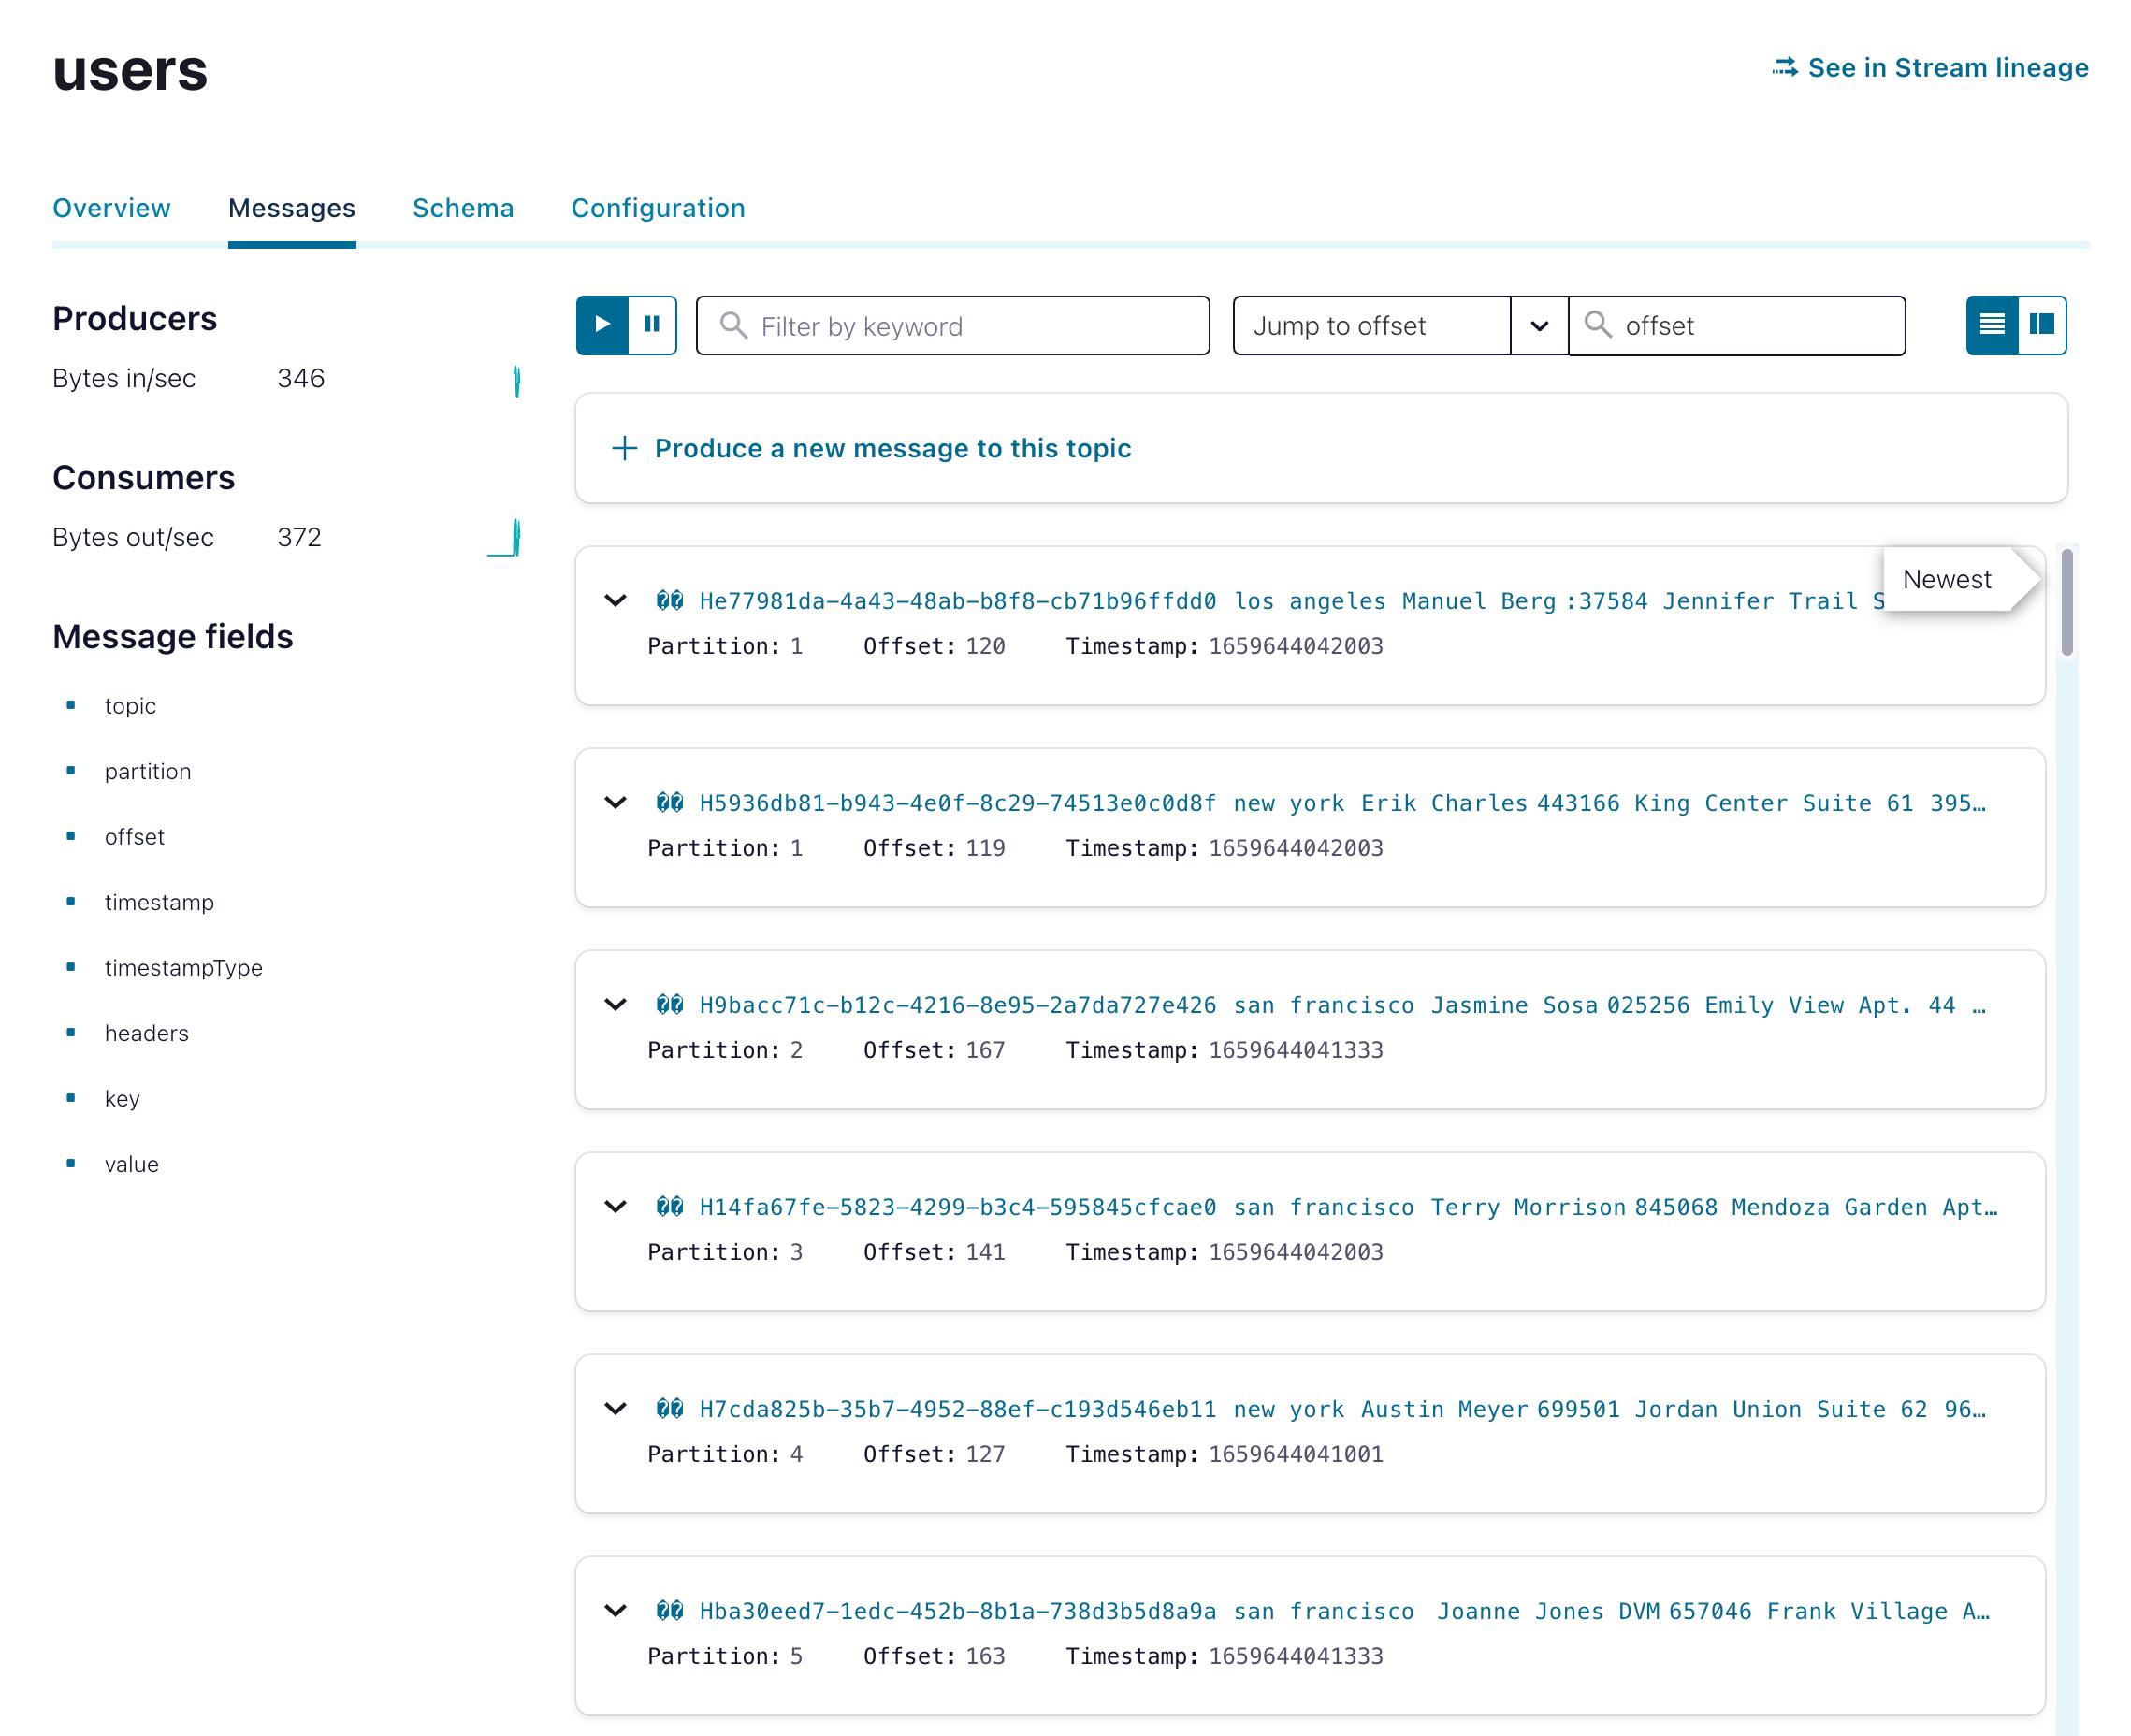Resume message streaming with the play button
The height and width of the screenshot is (1736, 2131).
click(x=601, y=325)
